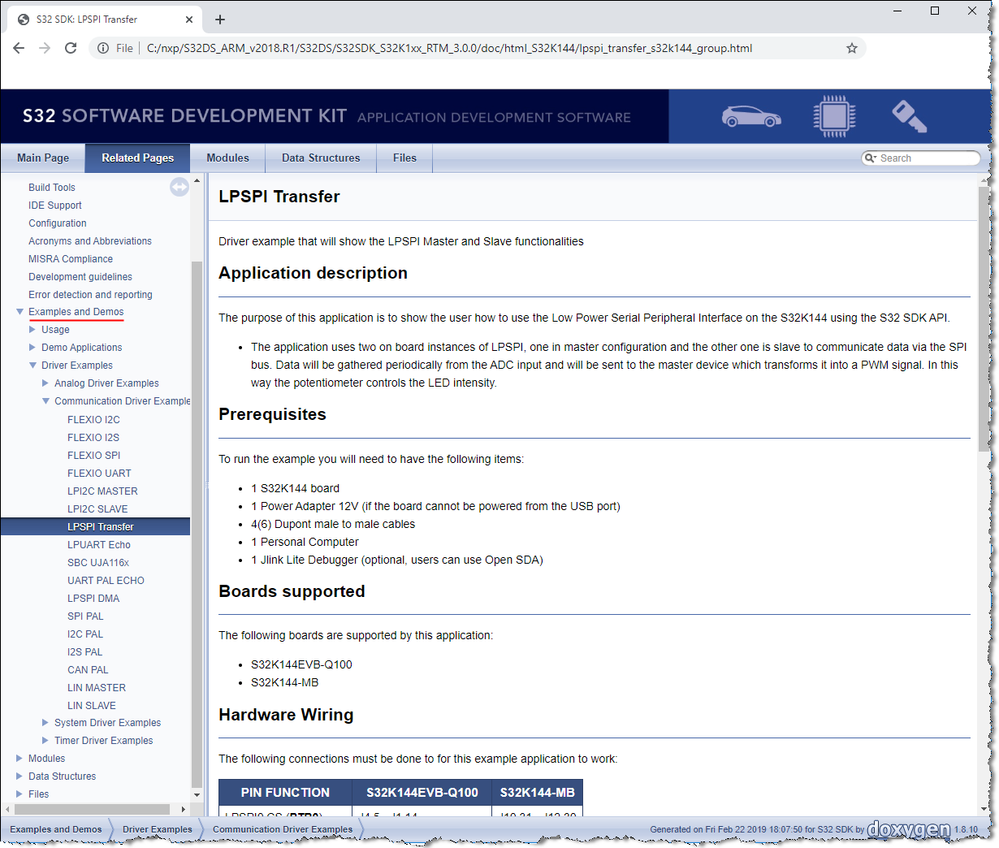Open the Configuration link in sidebar
This screenshot has width=999, height=848.
pos(57,223)
